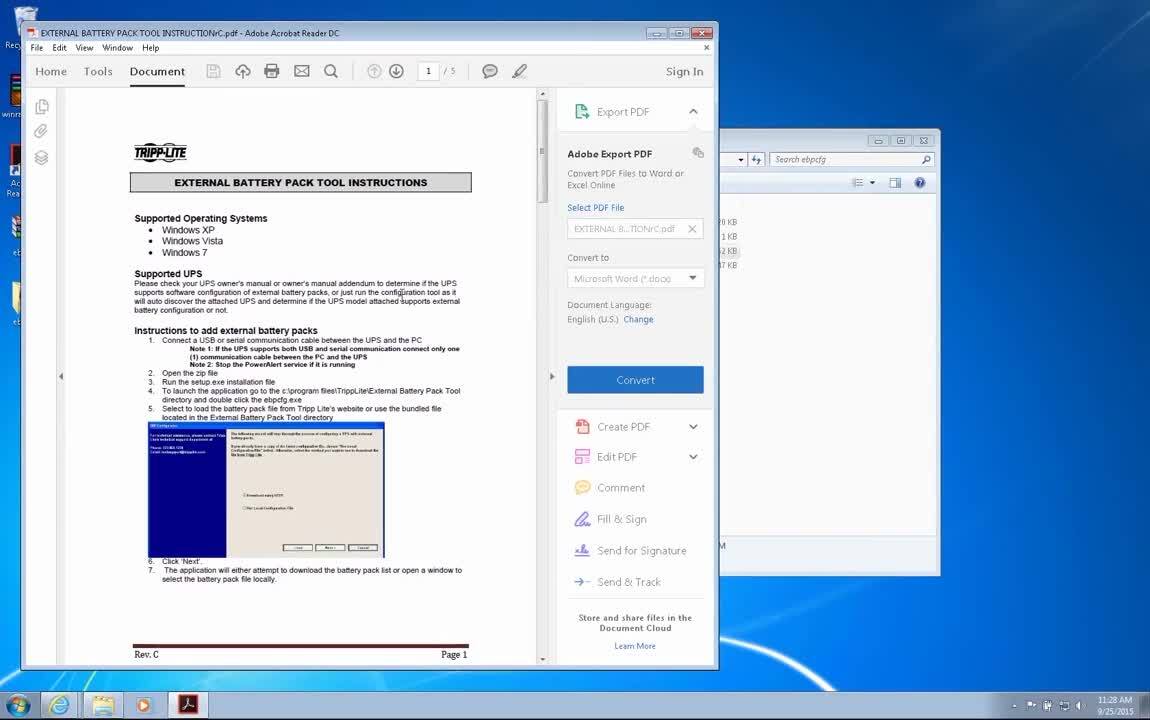Upload file to cloud icon
The image size is (1150, 720).
(x=242, y=71)
